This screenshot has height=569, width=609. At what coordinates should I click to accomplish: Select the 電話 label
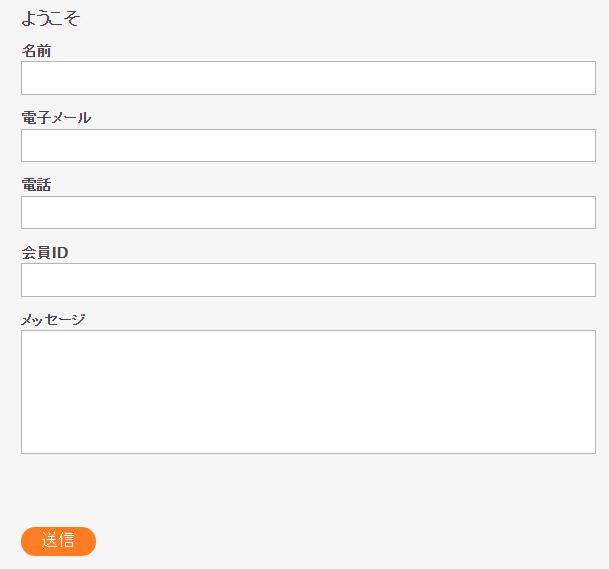click(x=36, y=184)
